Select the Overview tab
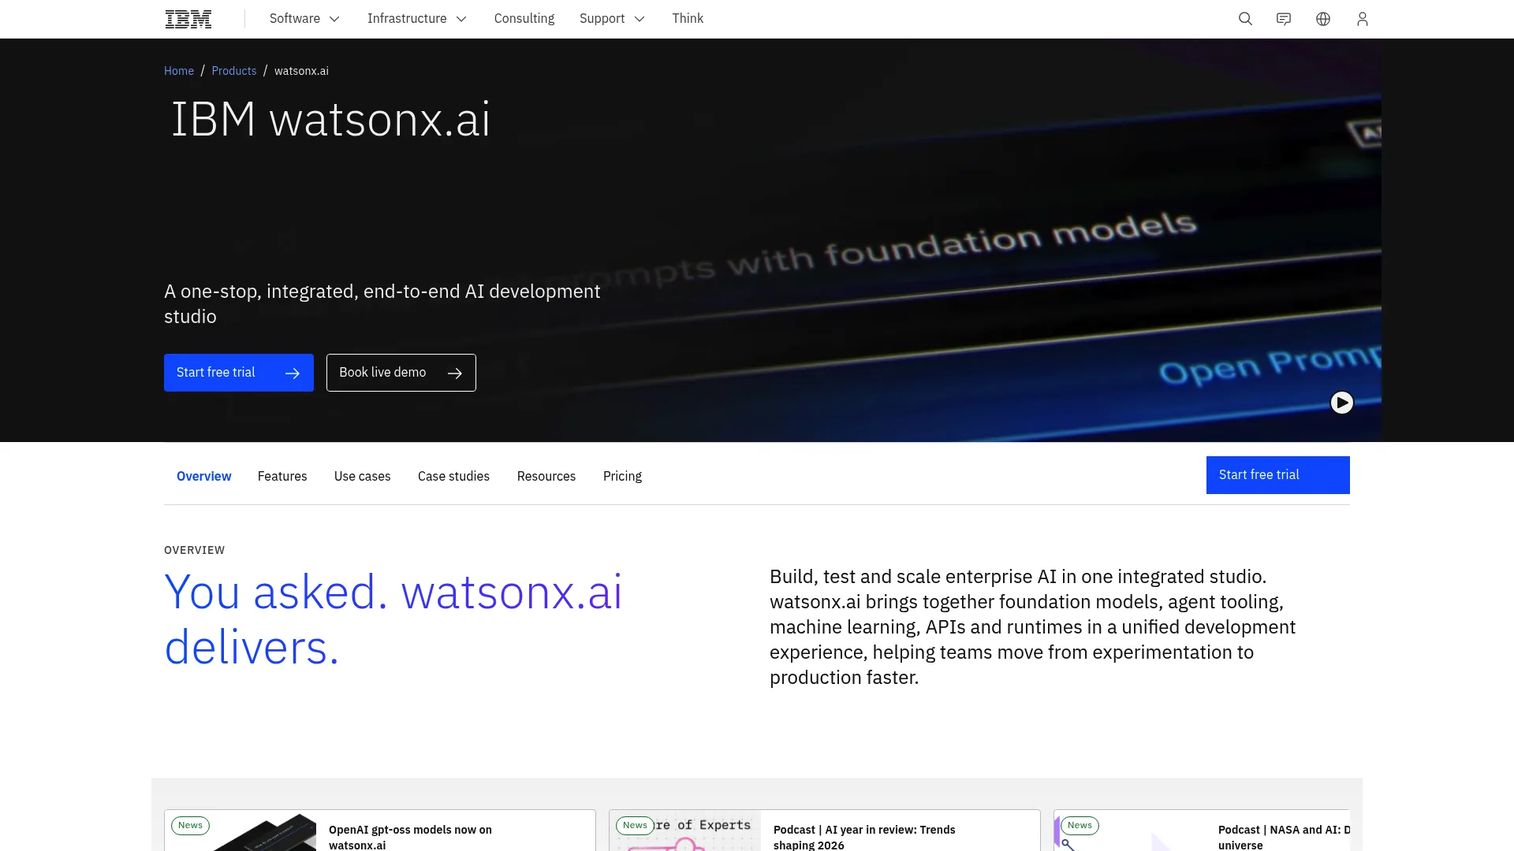Viewport: 1514px width, 851px height. click(x=204, y=476)
